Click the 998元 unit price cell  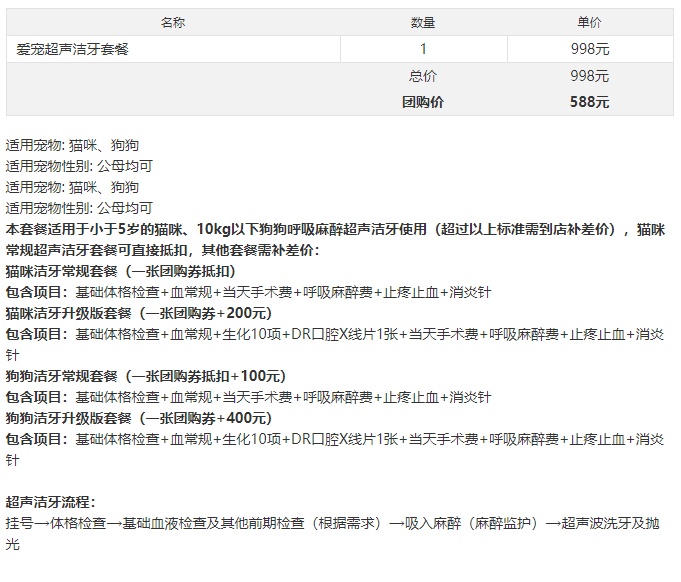(590, 49)
